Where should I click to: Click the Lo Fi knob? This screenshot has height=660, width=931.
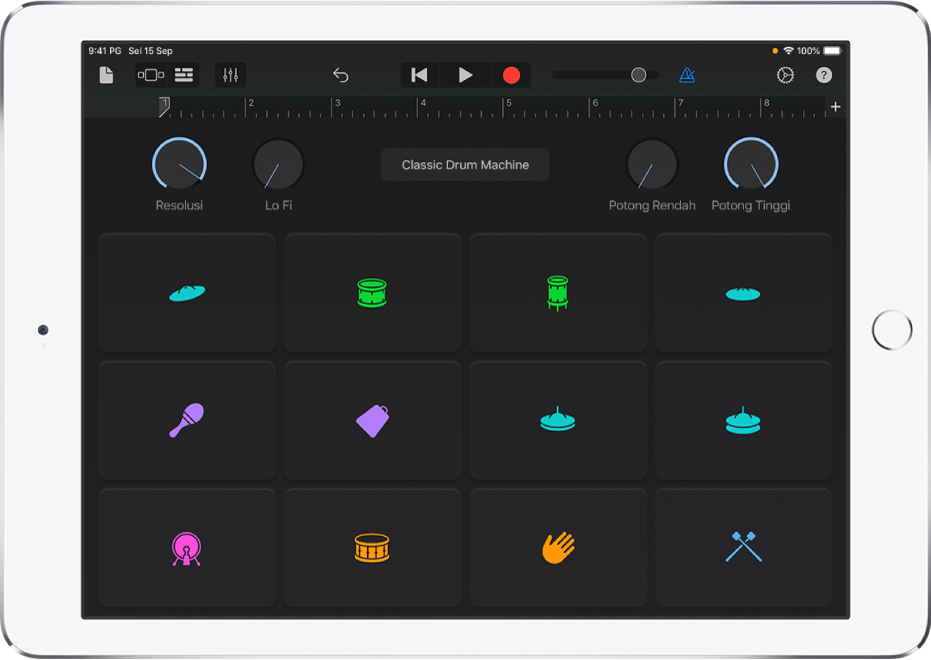(x=278, y=164)
